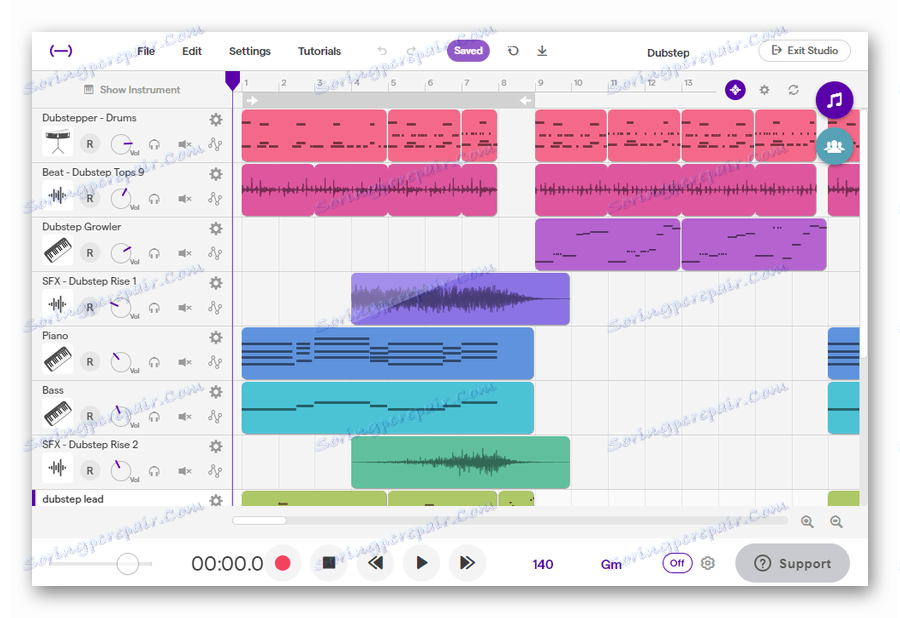Click the drum kit instrument icon
The height and width of the screenshot is (618, 900).
57,142
